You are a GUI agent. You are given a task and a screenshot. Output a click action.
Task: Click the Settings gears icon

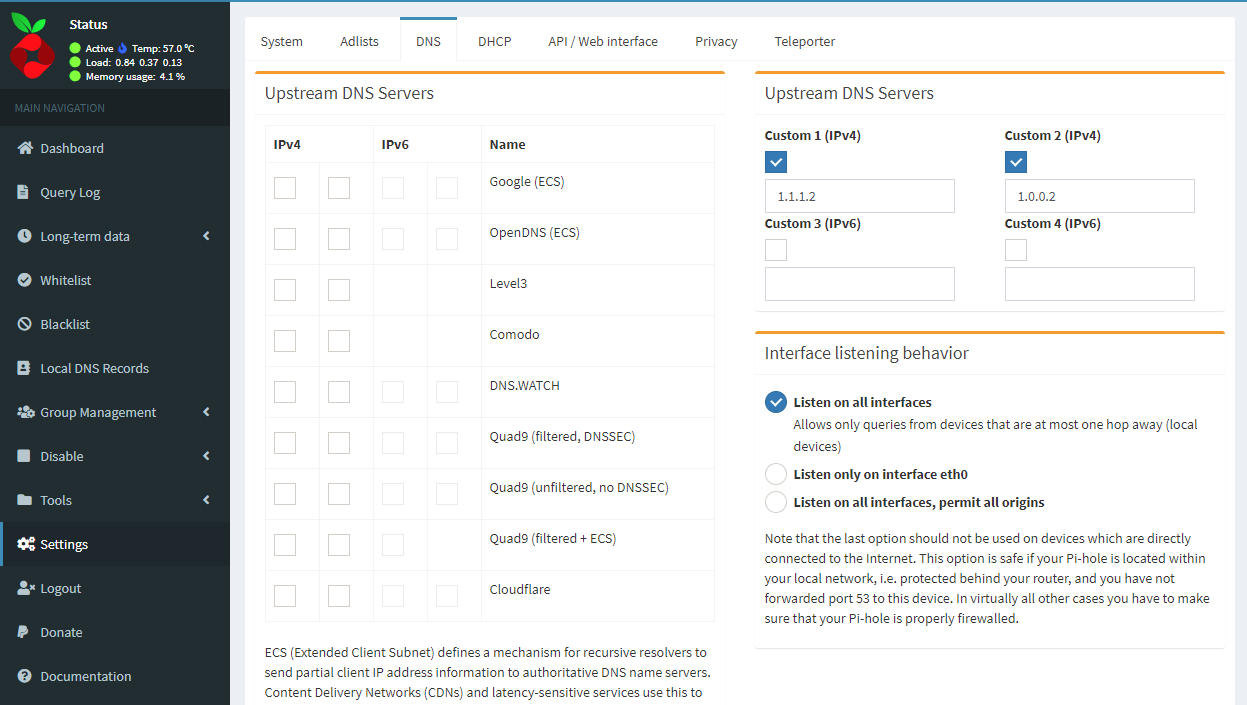pyautogui.click(x=26, y=544)
